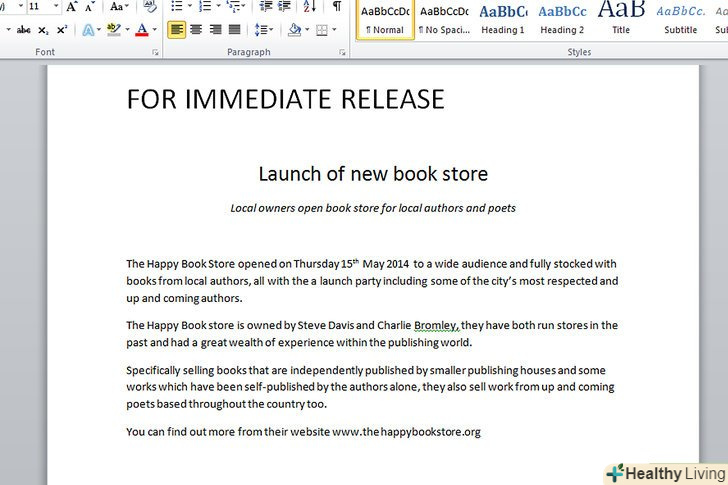
Task: Toggle superscript formatting
Action: [x=62, y=30]
